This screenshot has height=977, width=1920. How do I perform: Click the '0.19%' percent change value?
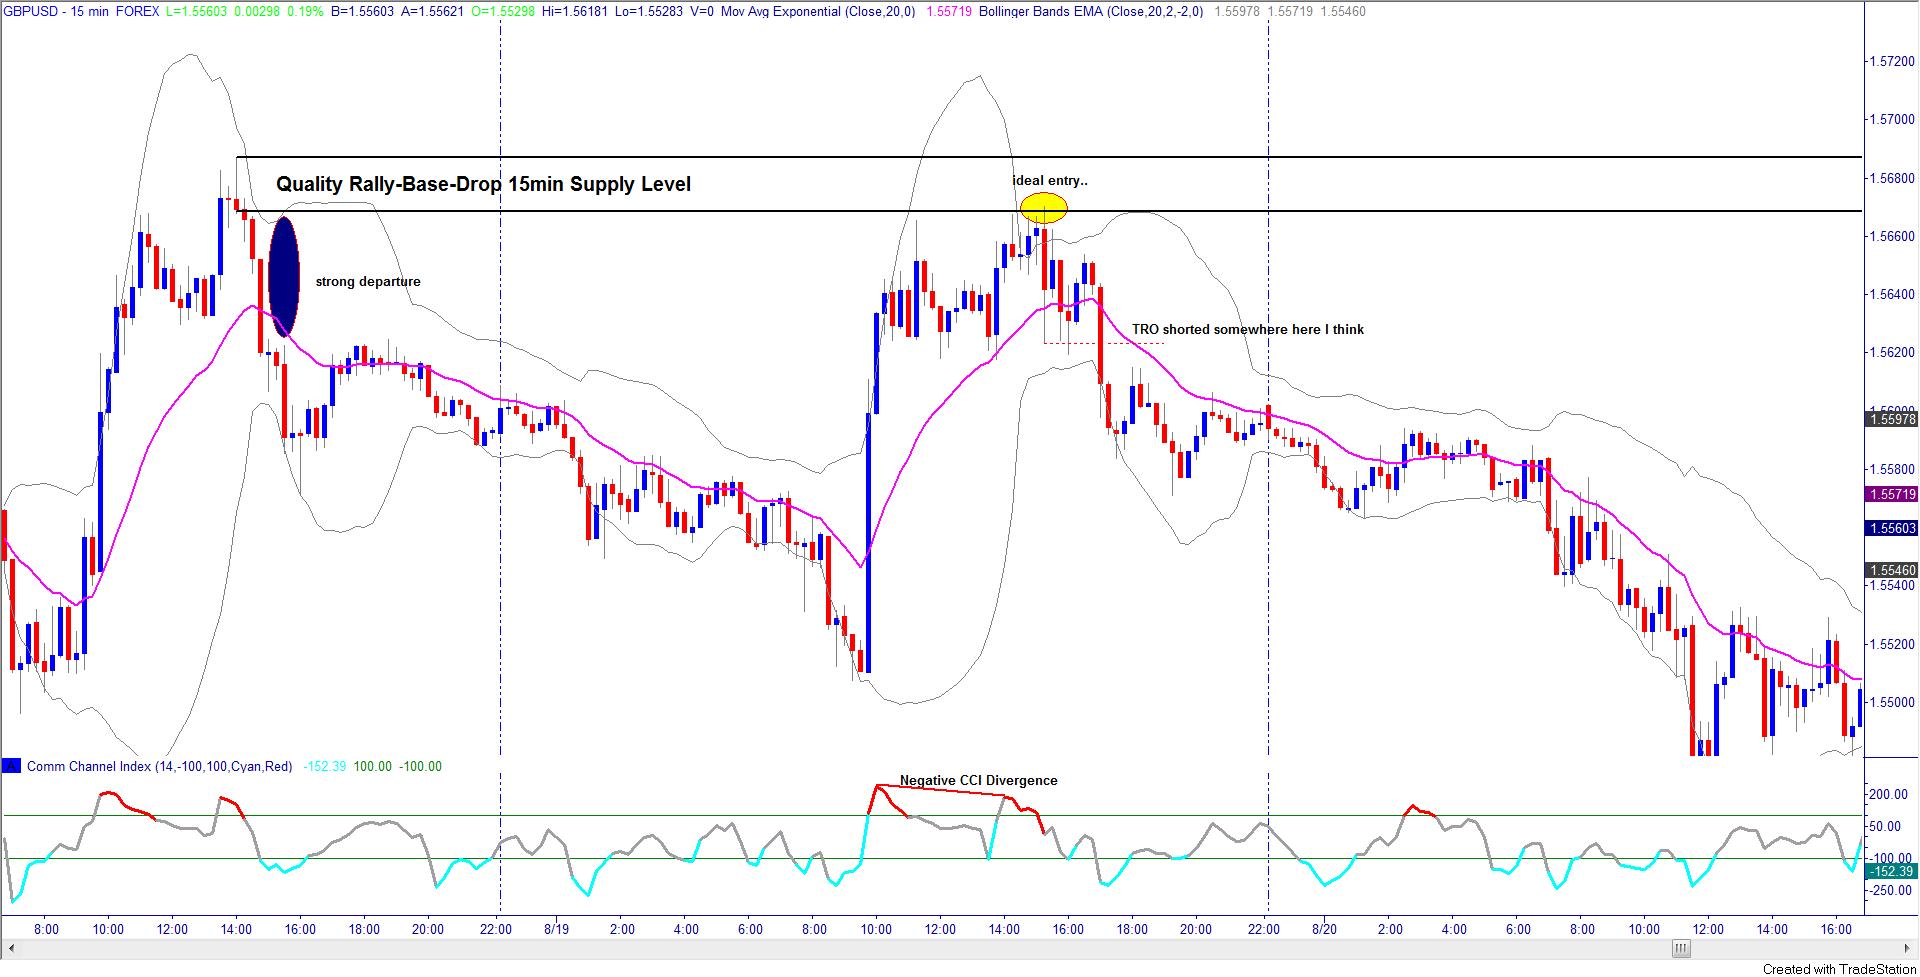tap(304, 11)
